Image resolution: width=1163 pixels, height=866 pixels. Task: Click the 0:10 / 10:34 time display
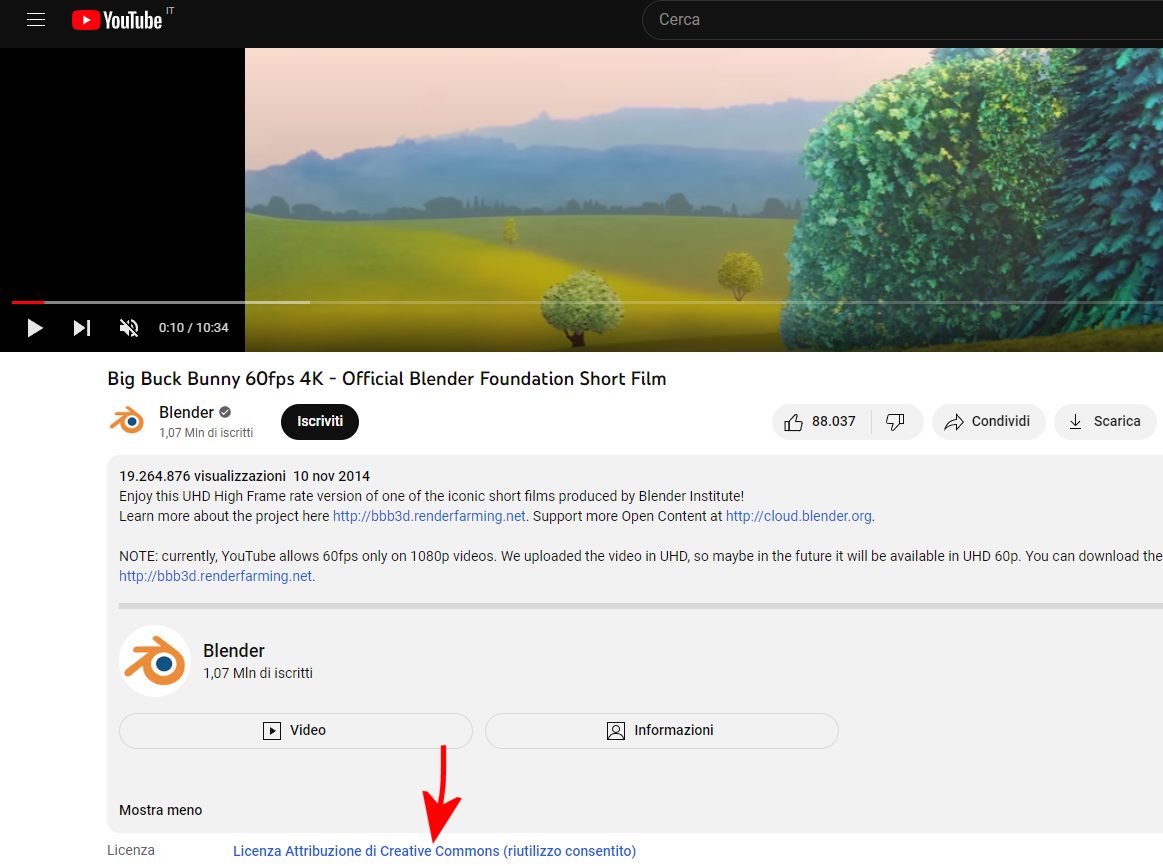tap(194, 328)
